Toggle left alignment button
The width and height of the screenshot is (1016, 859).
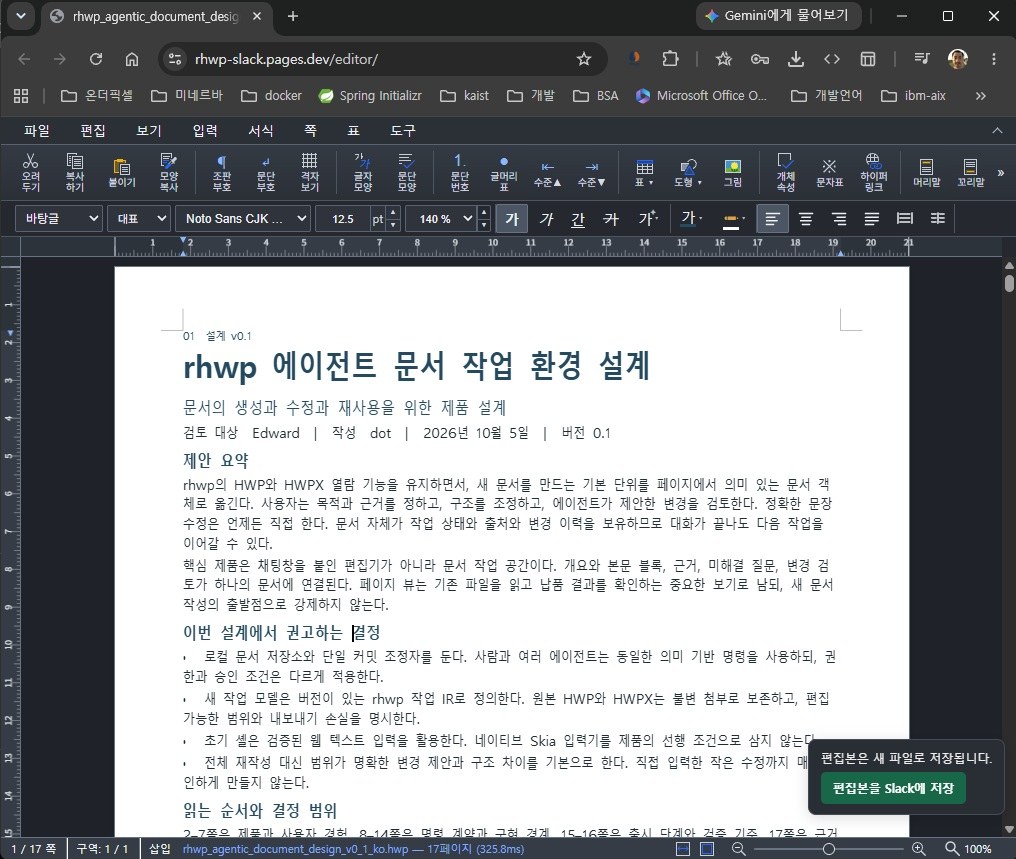(772, 219)
